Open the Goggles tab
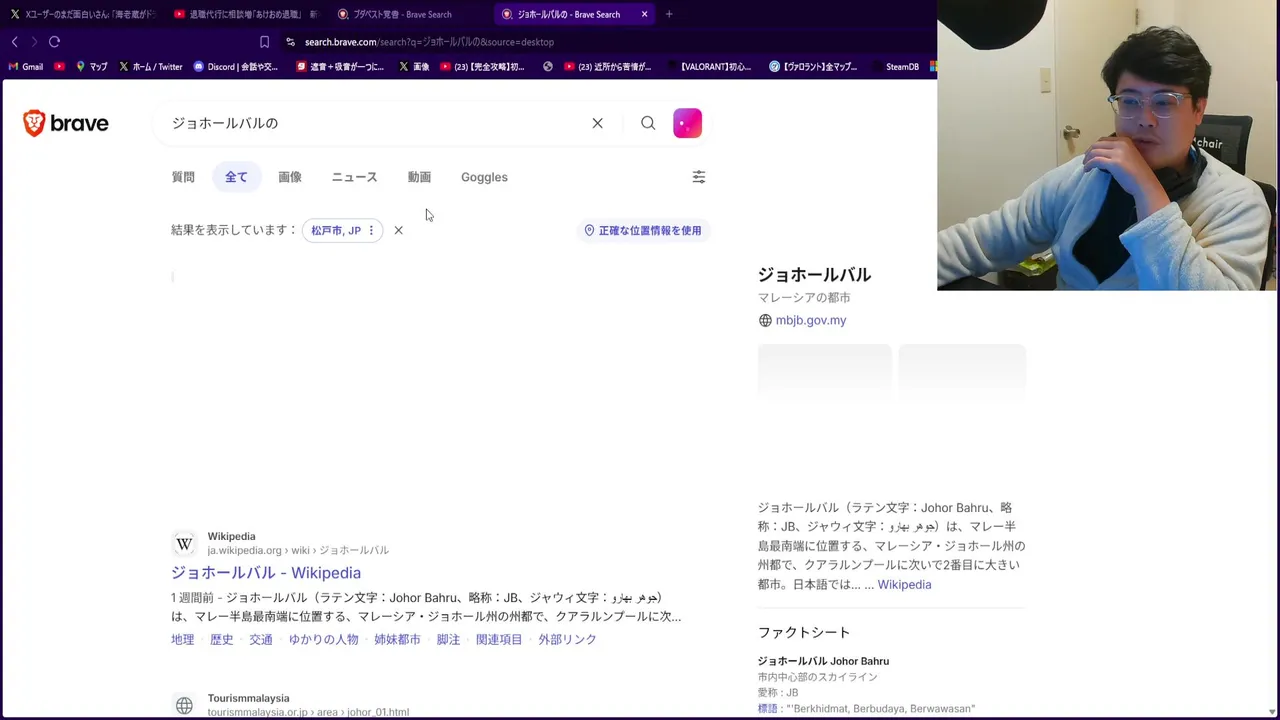Image resolution: width=1280 pixels, height=720 pixels. point(484,177)
